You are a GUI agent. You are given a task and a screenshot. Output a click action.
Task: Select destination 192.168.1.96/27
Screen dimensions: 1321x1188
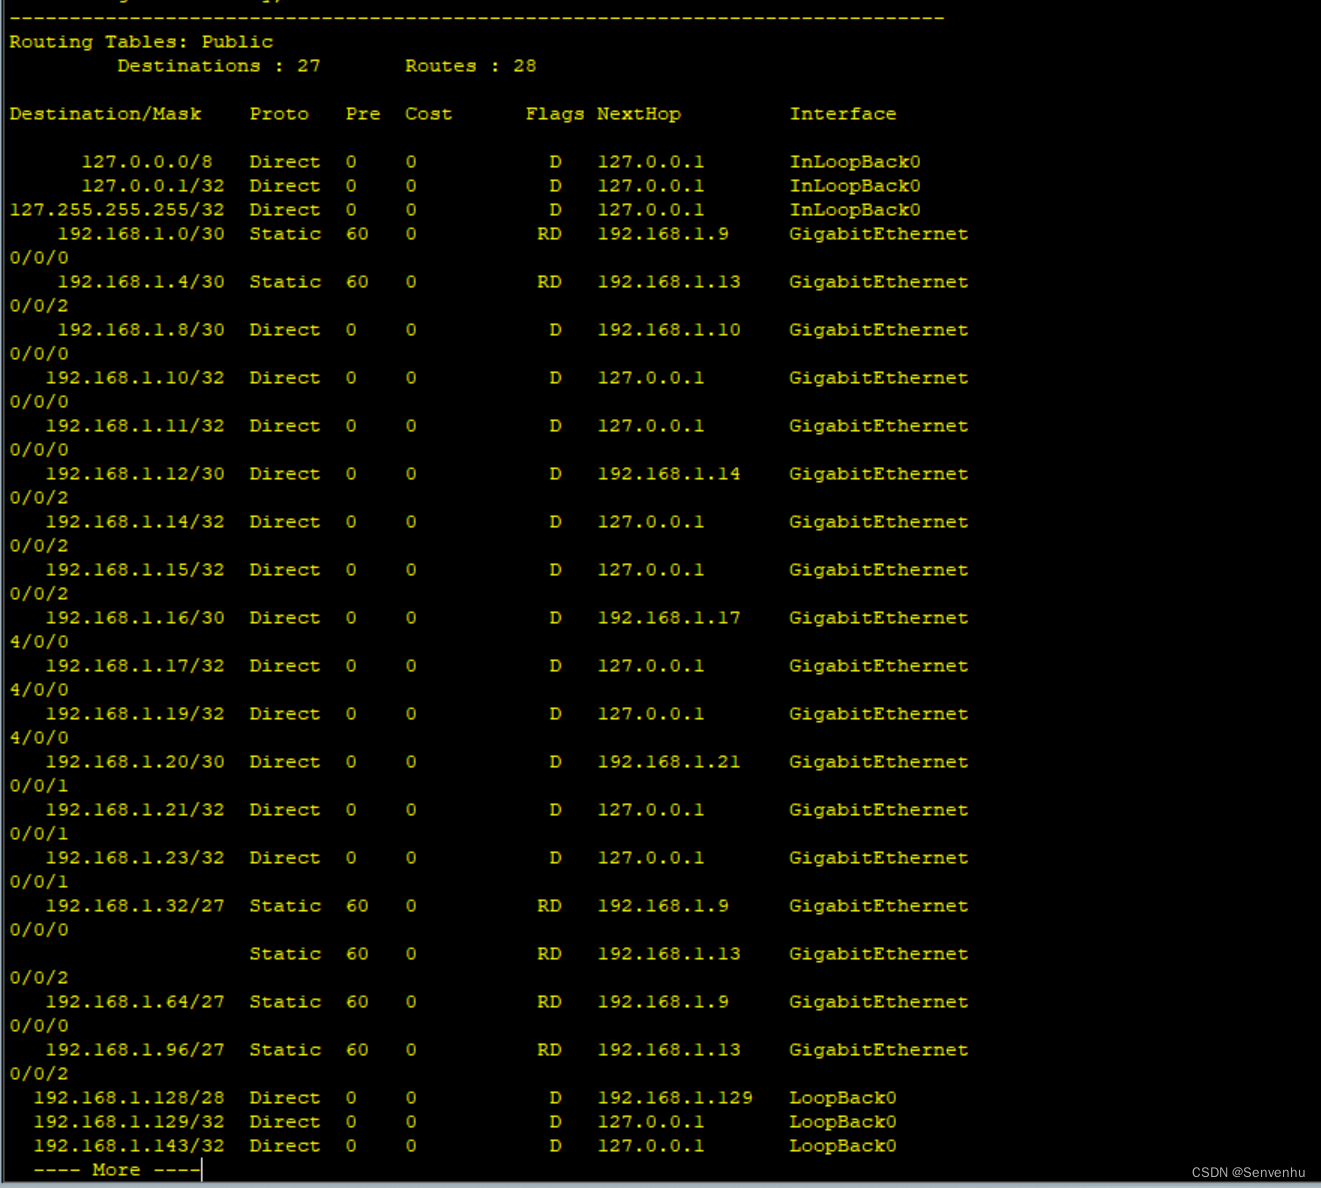coord(135,1050)
